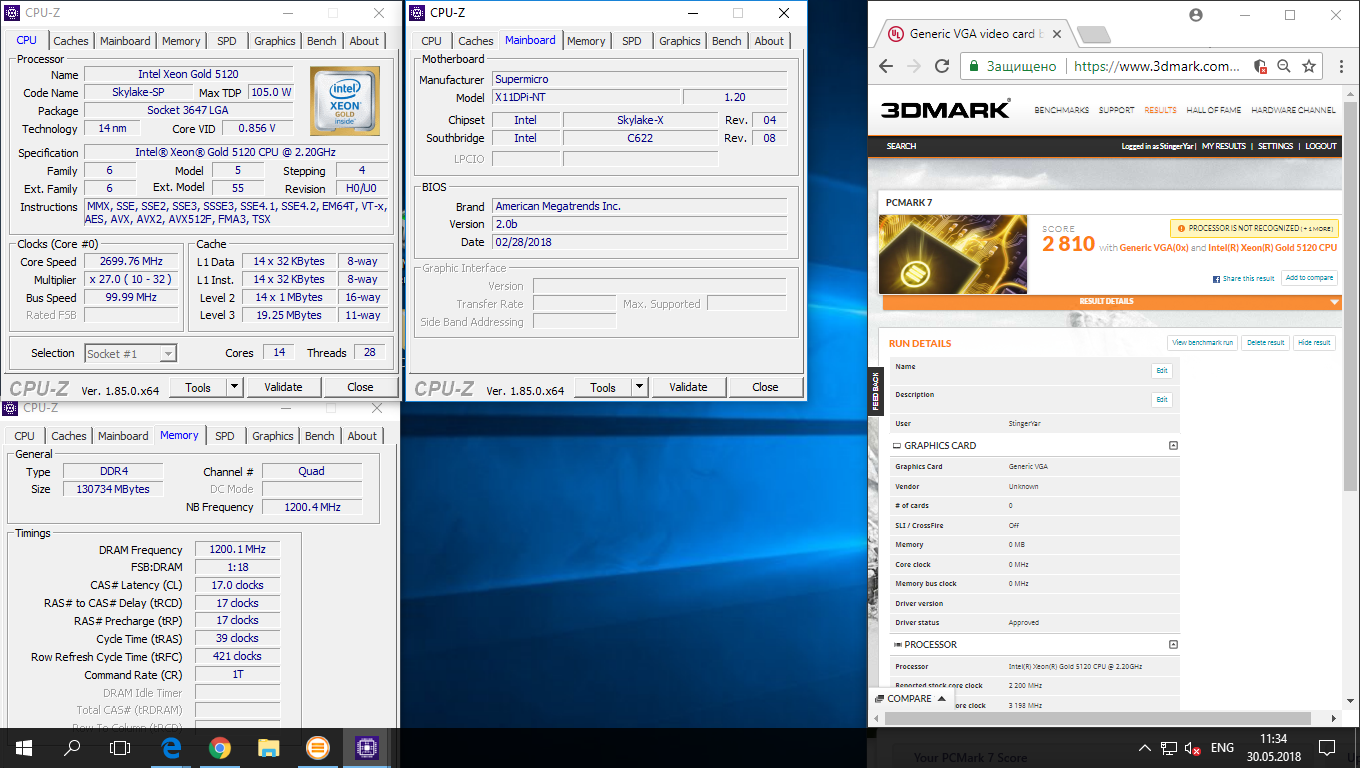The width and height of the screenshot is (1360, 768).
Task: Collapse the GRAPHICS CARD section
Action: 1173,446
